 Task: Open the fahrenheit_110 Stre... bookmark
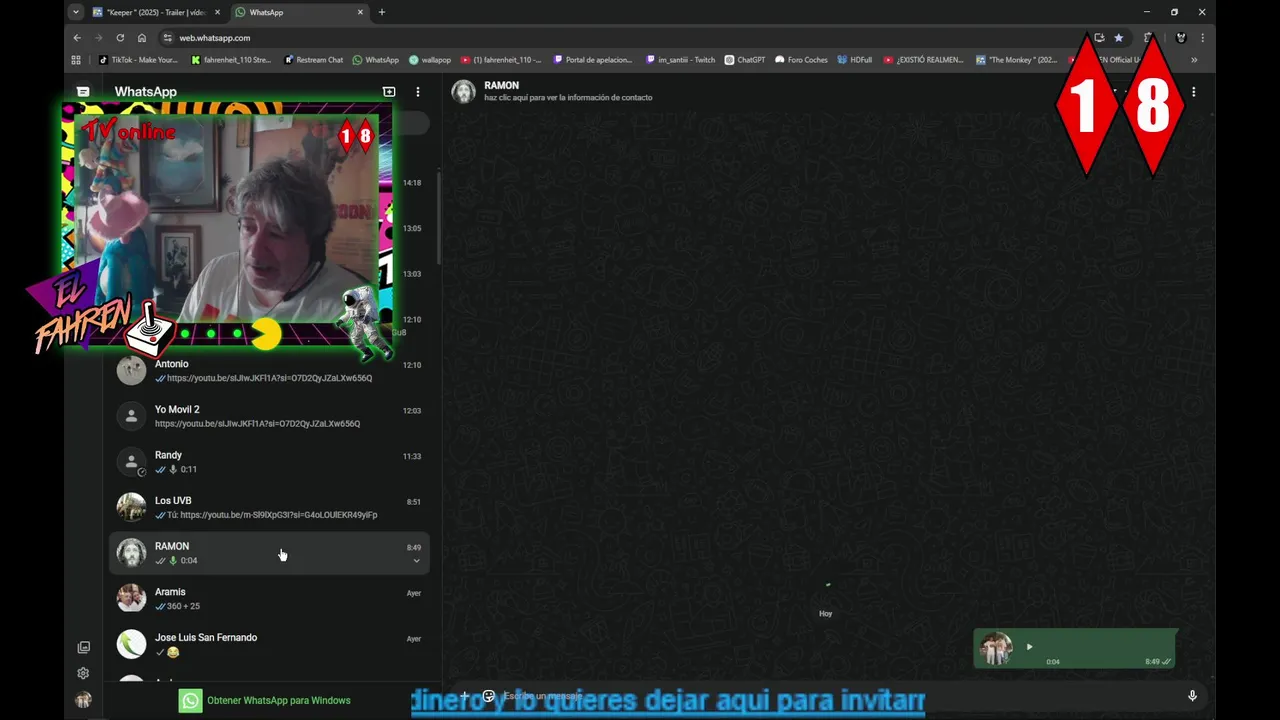pos(231,60)
